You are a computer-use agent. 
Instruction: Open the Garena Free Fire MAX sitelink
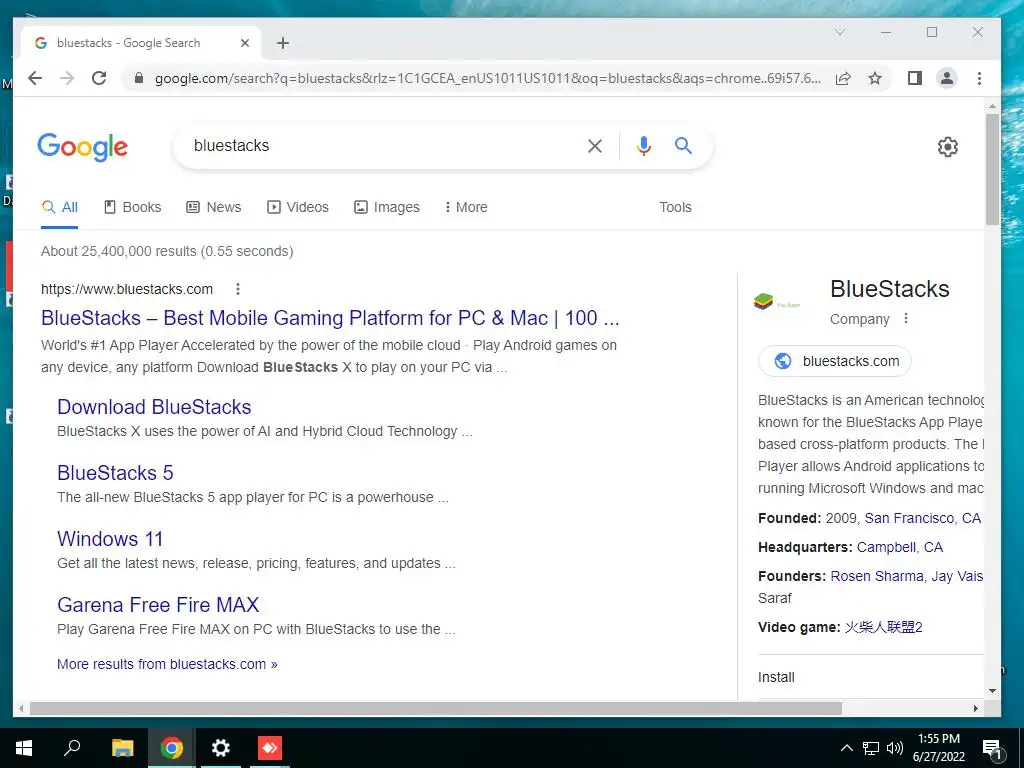click(x=158, y=605)
